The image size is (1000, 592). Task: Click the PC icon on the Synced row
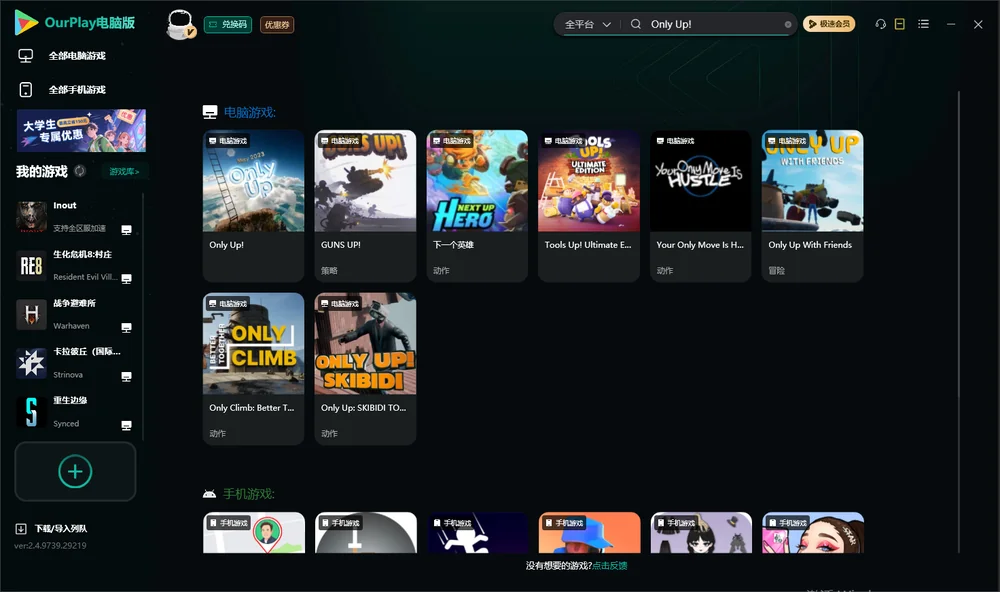tap(126, 426)
